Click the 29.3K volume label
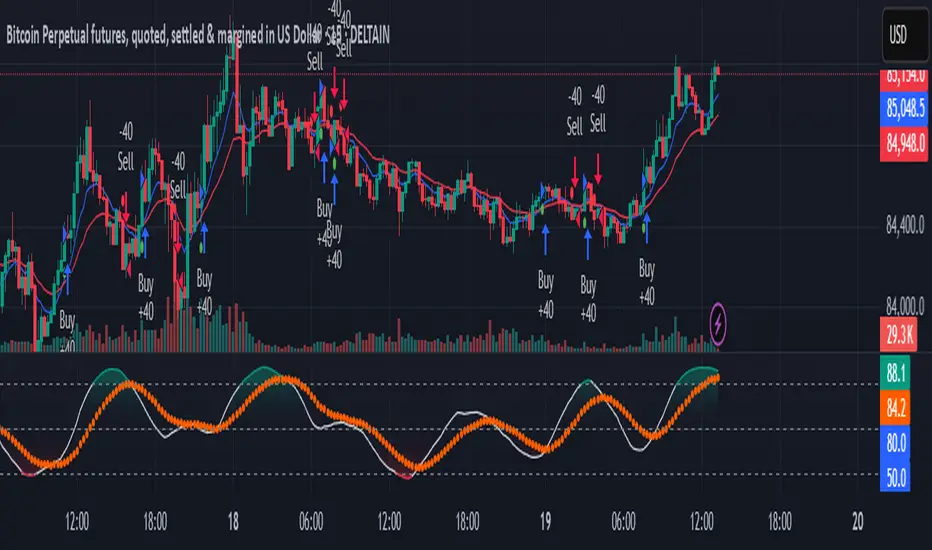The height and width of the screenshot is (550, 932). coord(899,335)
